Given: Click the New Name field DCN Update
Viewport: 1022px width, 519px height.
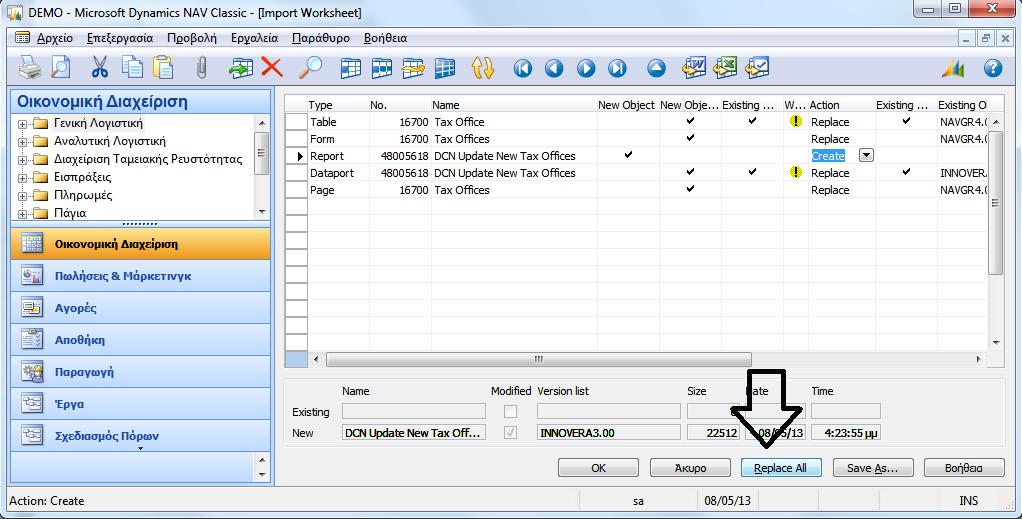Looking at the screenshot, I should [x=414, y=432].
